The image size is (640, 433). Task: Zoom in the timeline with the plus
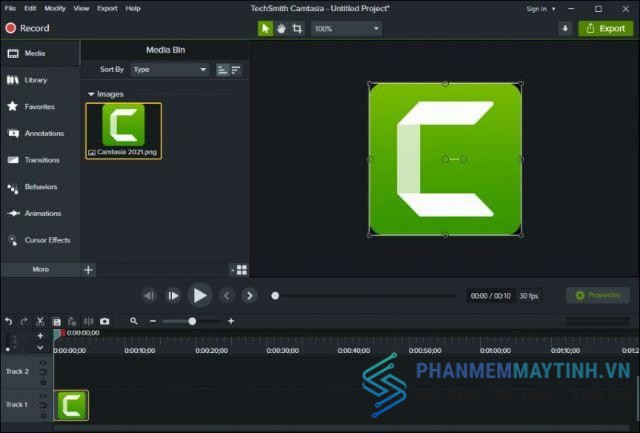[x=231, y=321]
